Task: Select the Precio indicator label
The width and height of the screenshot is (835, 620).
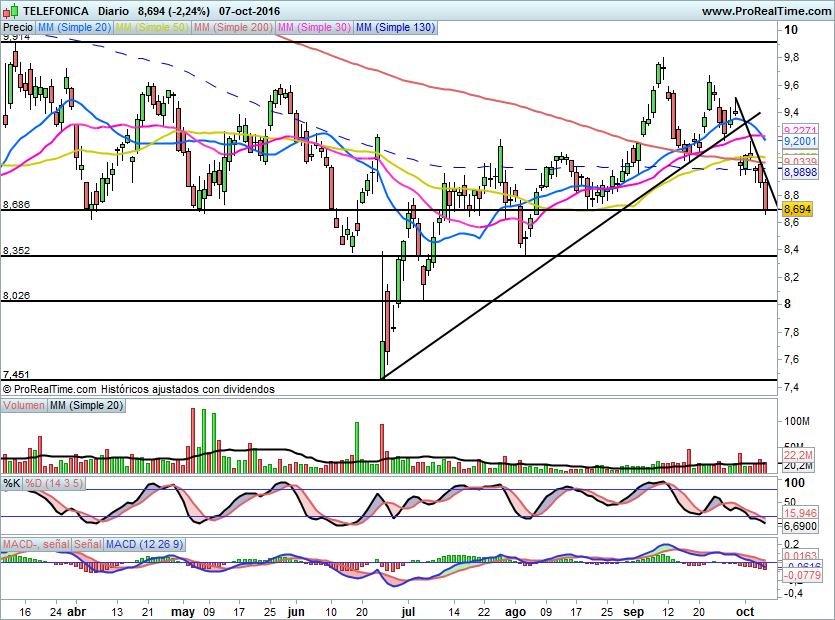Action: [18, 27]
